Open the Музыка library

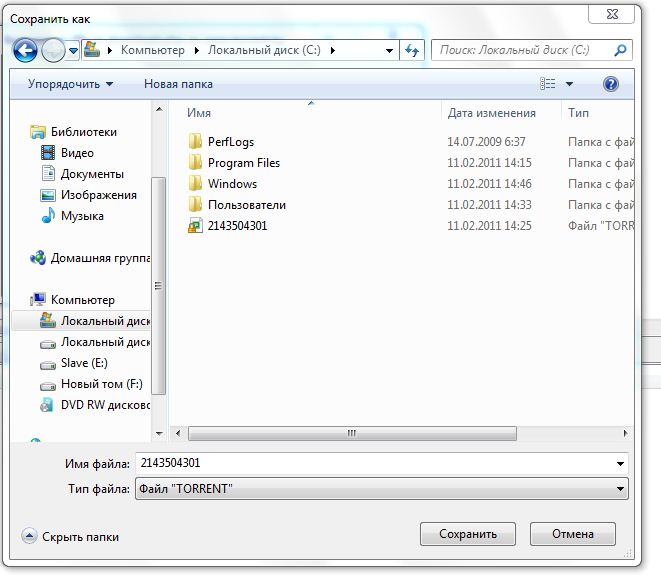(x=82, y=216)
